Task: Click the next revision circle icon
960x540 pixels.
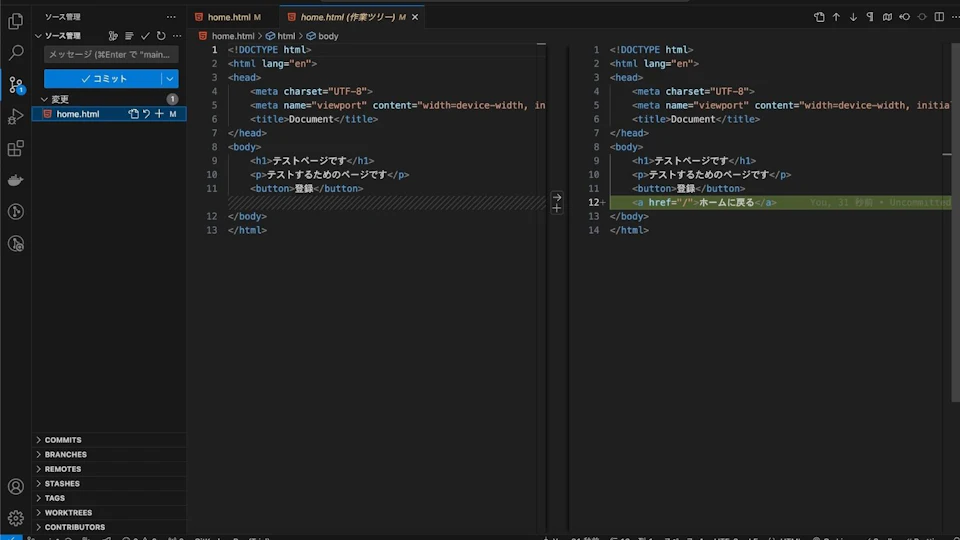Action: [x=922, y=17]
